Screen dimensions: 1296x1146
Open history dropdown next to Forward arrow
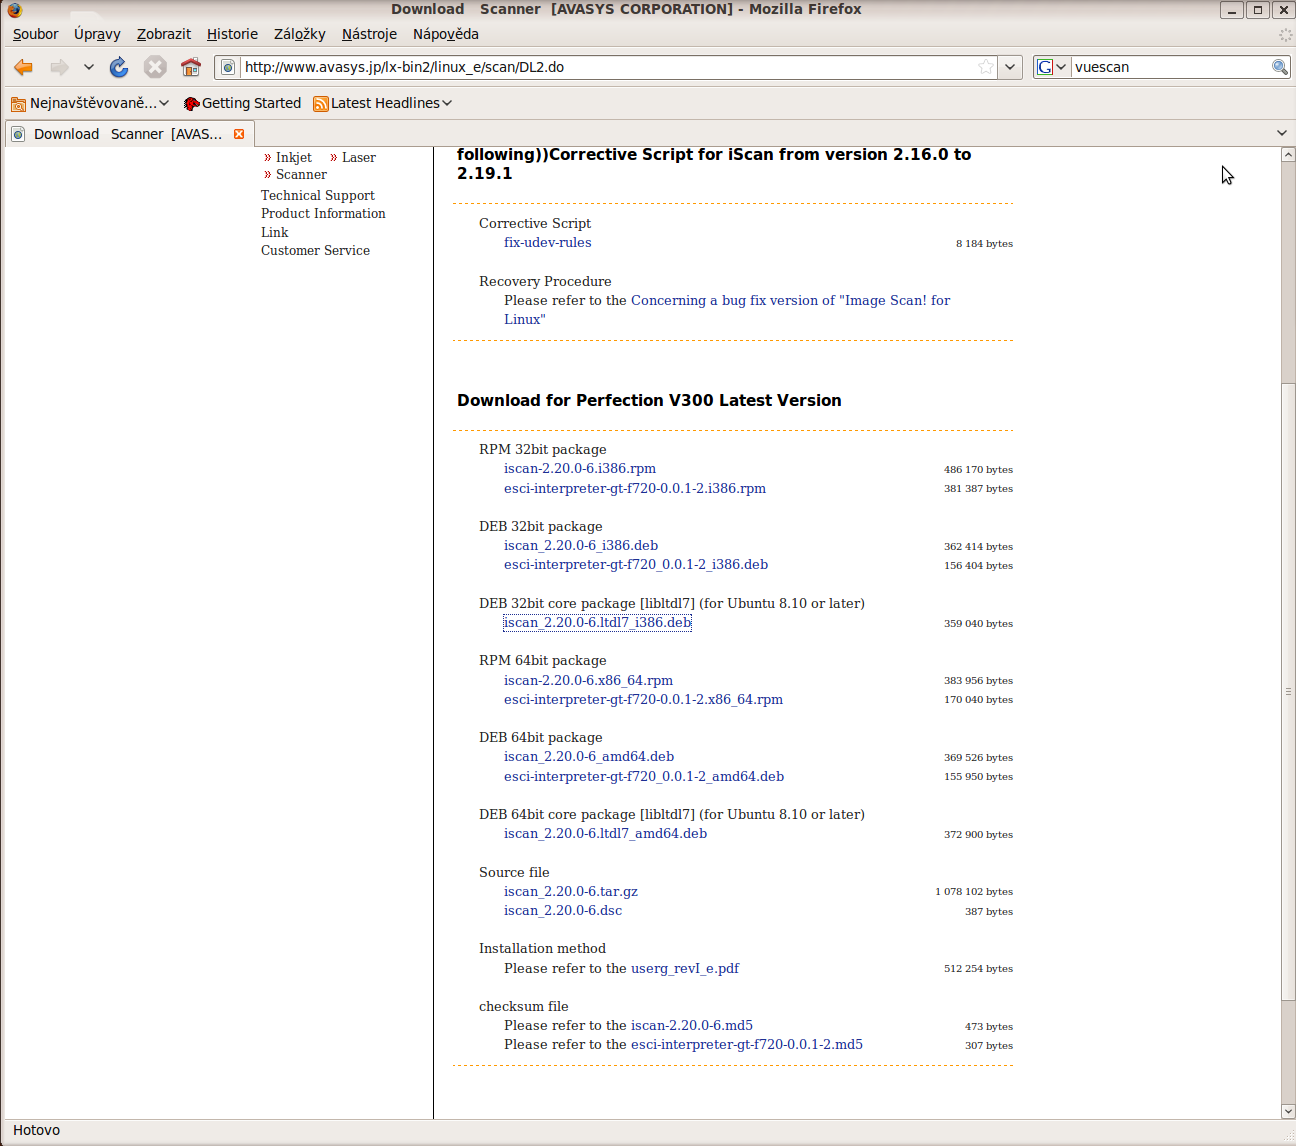pyautogui.click(x=88, y=67)
